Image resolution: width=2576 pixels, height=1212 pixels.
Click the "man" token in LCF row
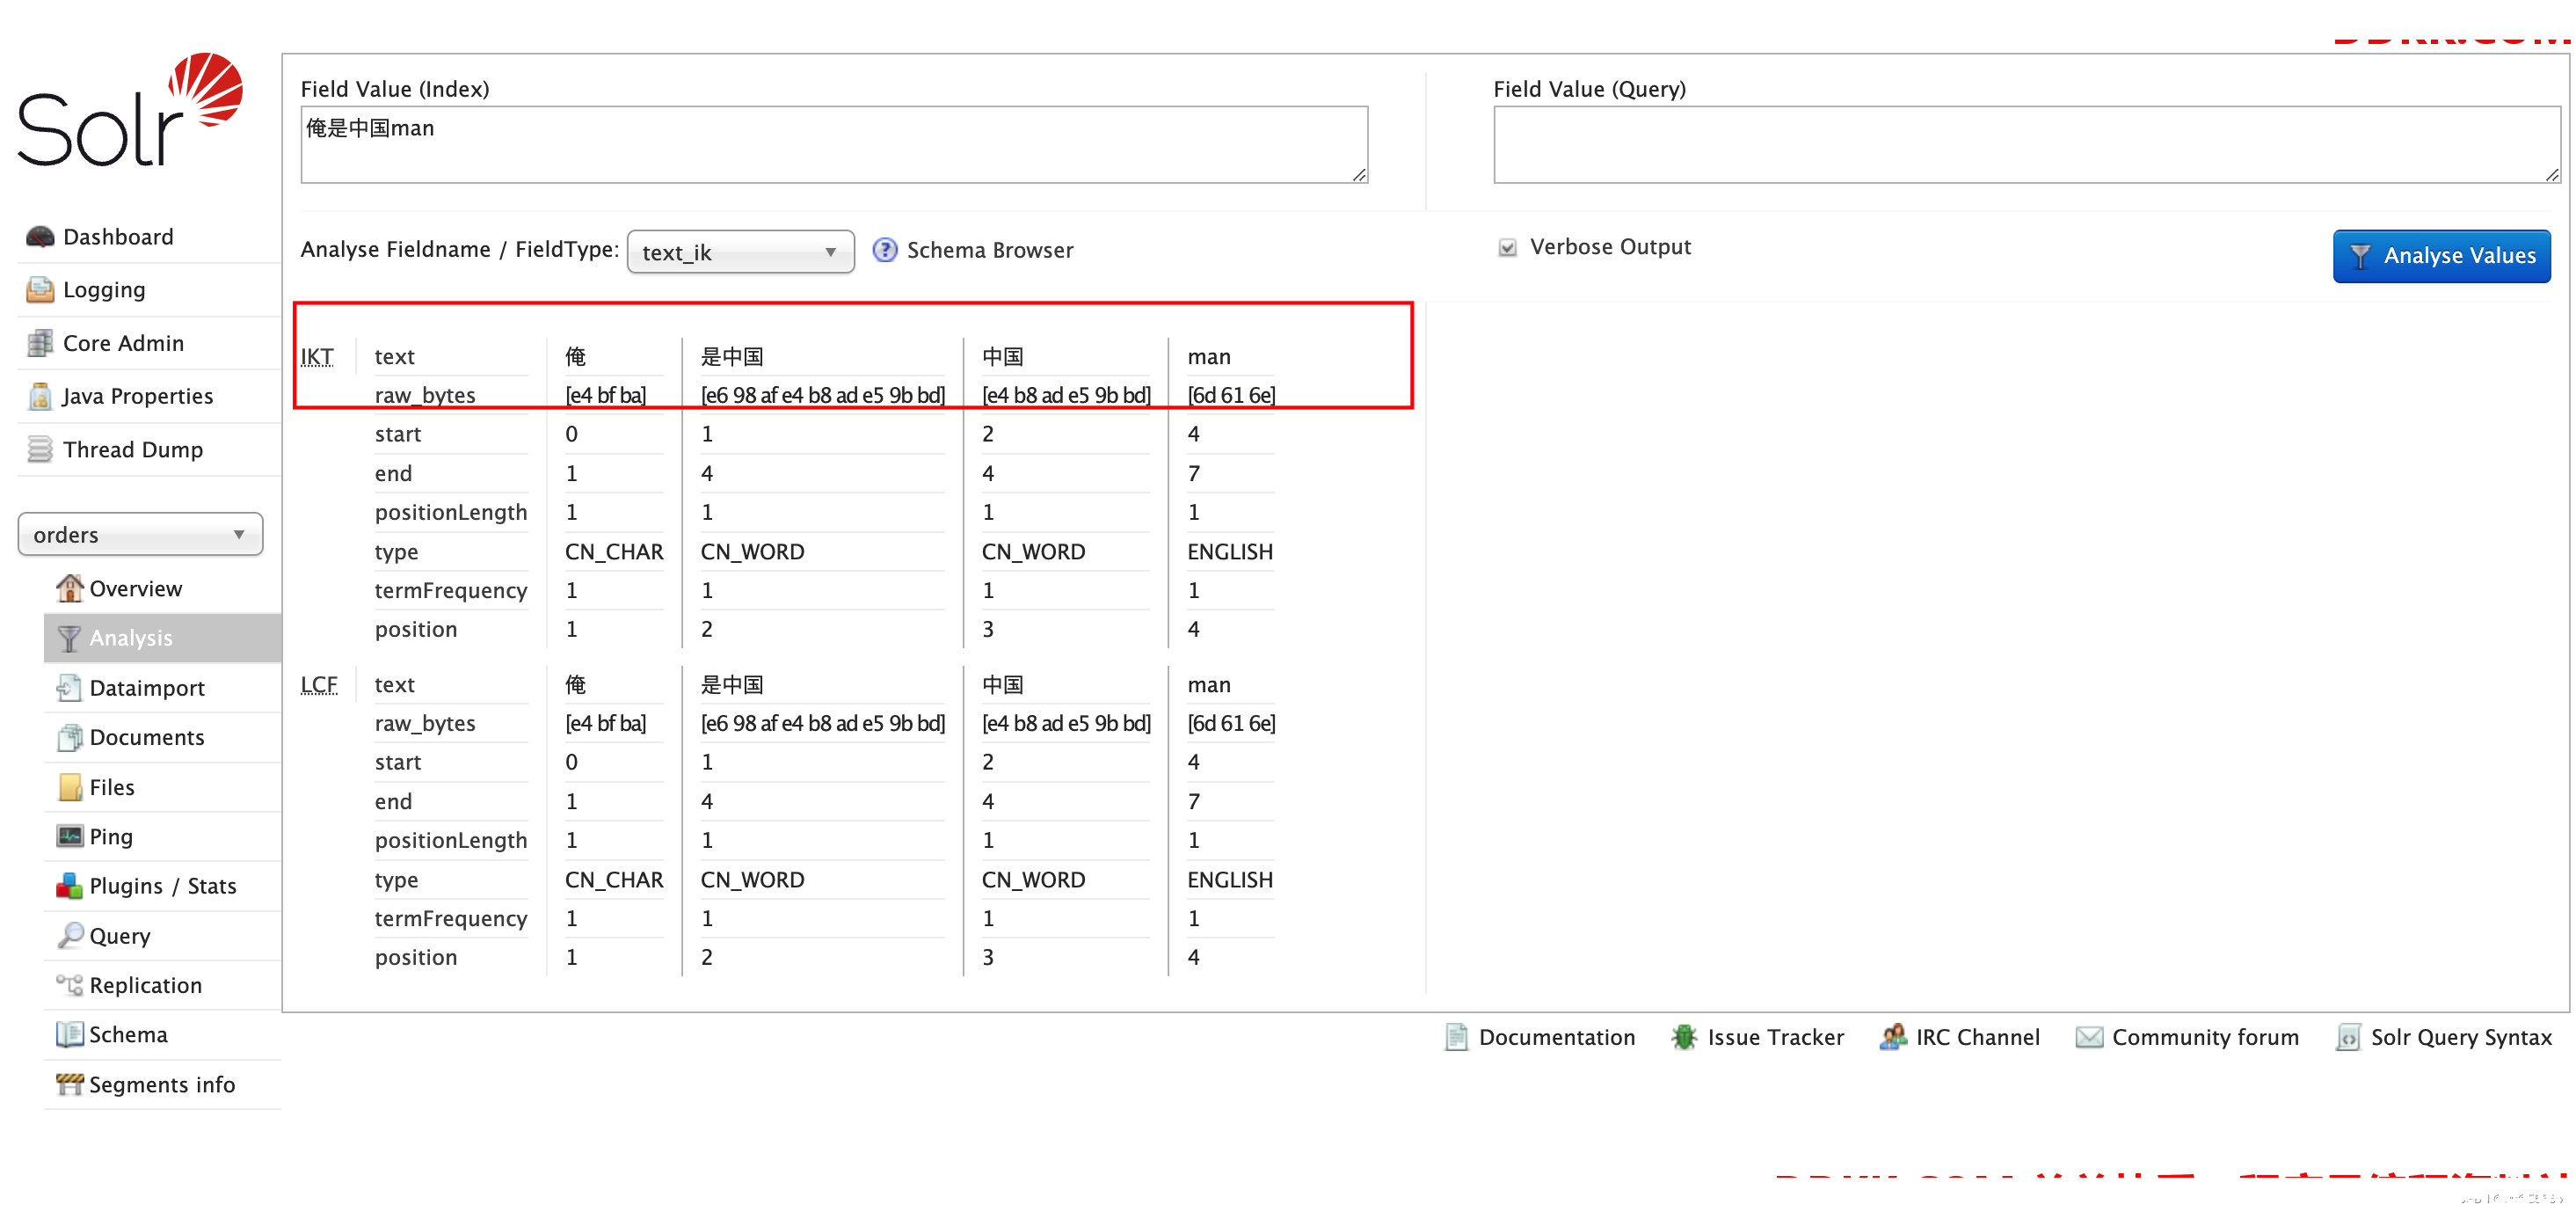tap(1209, 685)
